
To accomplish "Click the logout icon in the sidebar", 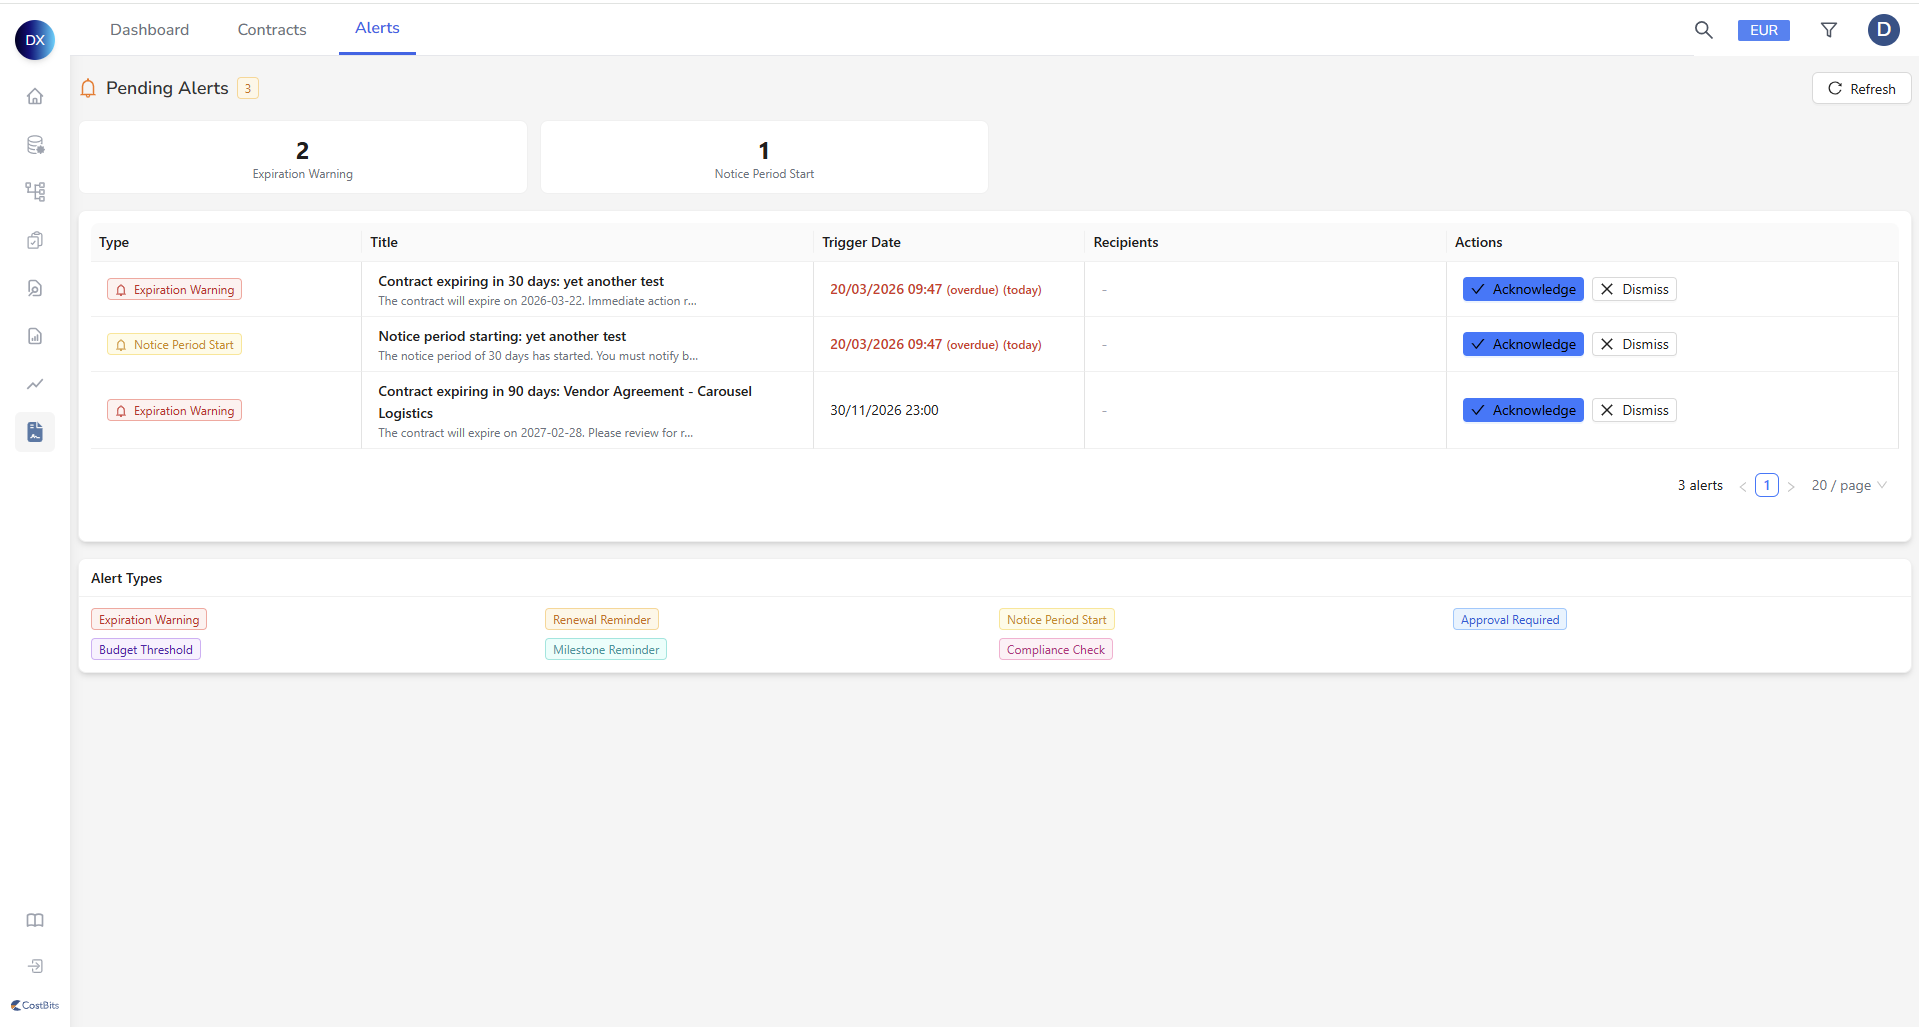I will (35, 966).
